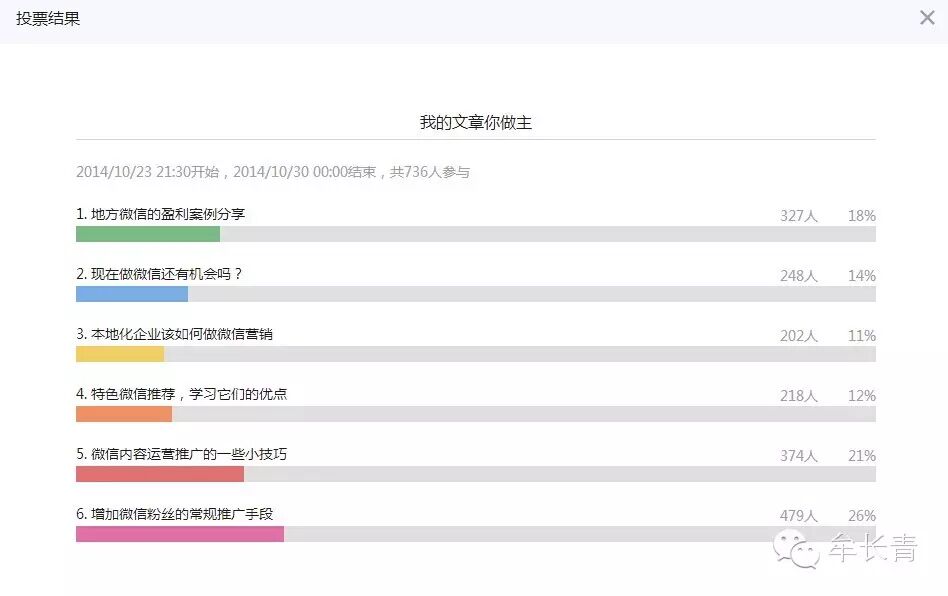
Task: Click the 投票结果 header title
Action: (x=48, y=19)
